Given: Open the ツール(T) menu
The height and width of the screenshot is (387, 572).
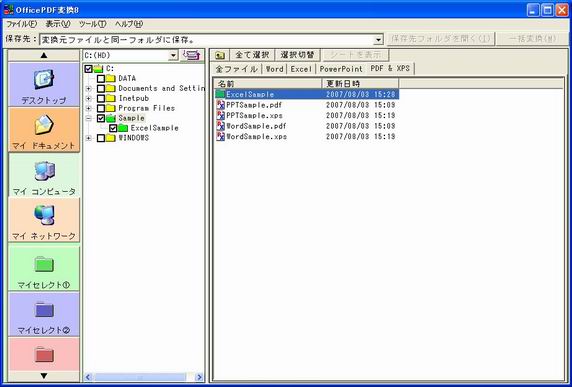Looking at the screenshot, I should pos(93,24).
